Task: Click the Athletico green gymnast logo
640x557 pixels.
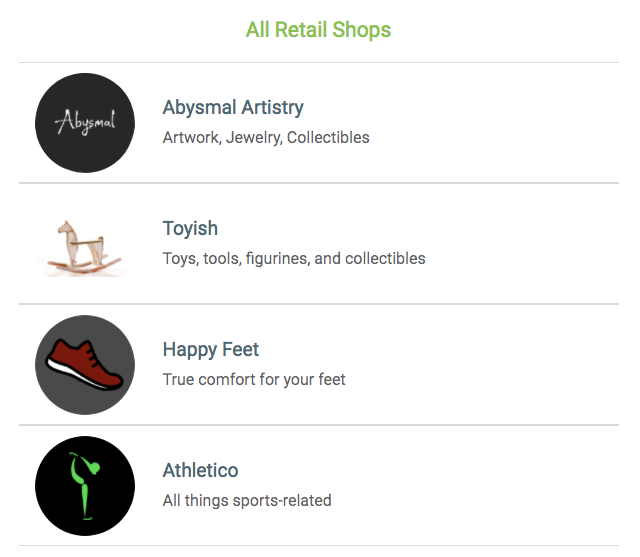Action: 85,487
